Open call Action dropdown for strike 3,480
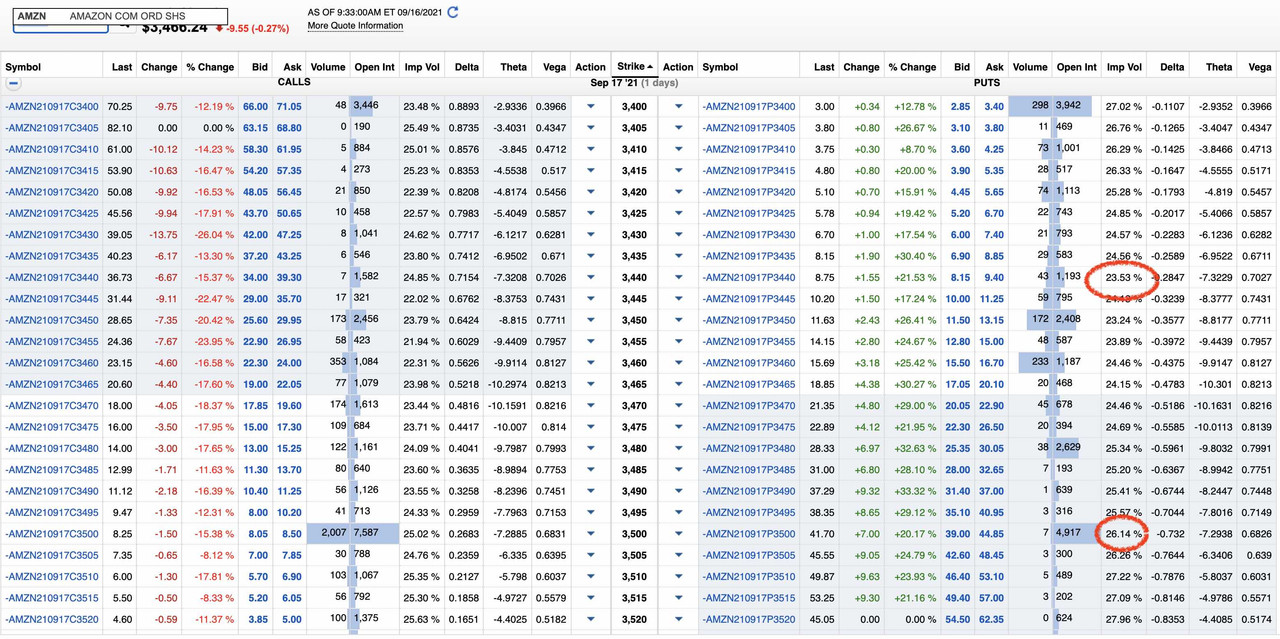 point(590,449)
